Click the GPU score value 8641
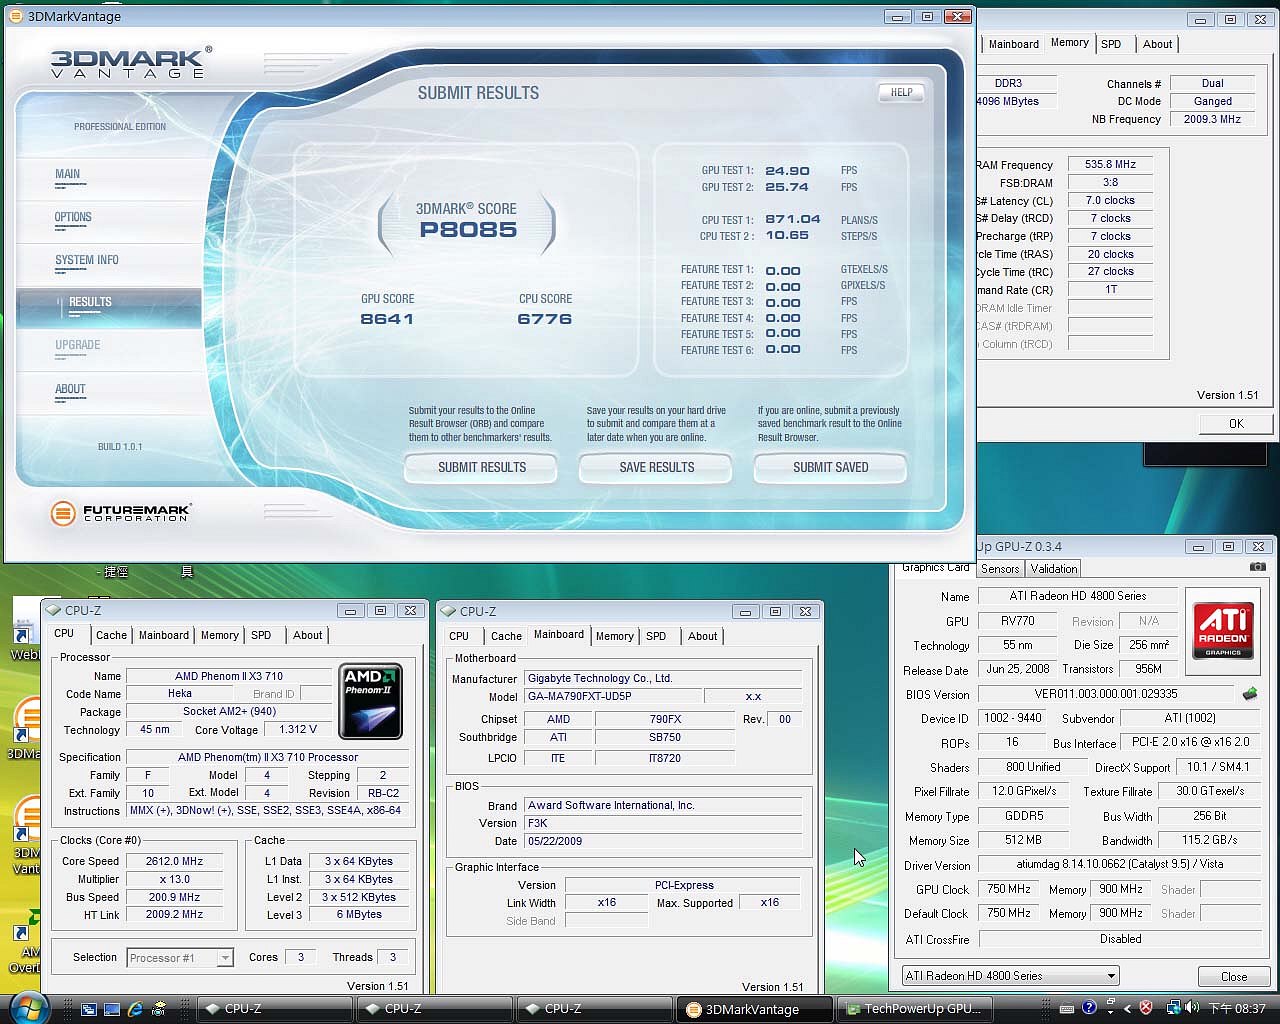The width and height of the screenshot is (1280, 1024). tap(387, 319)
